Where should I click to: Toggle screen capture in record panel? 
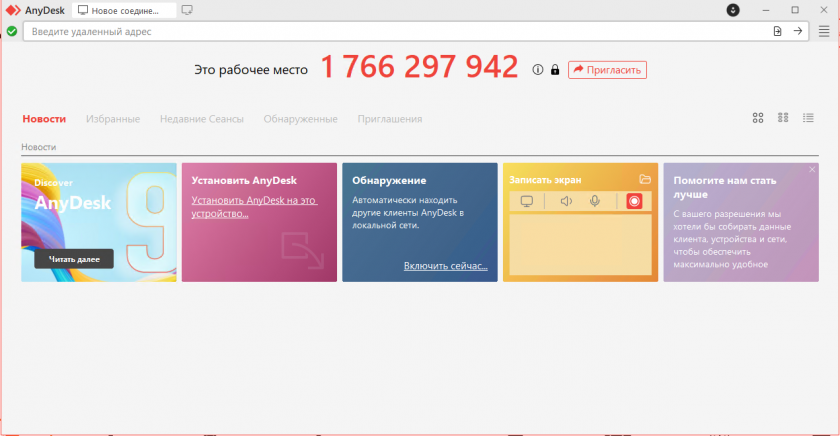(x=527, y=201)
